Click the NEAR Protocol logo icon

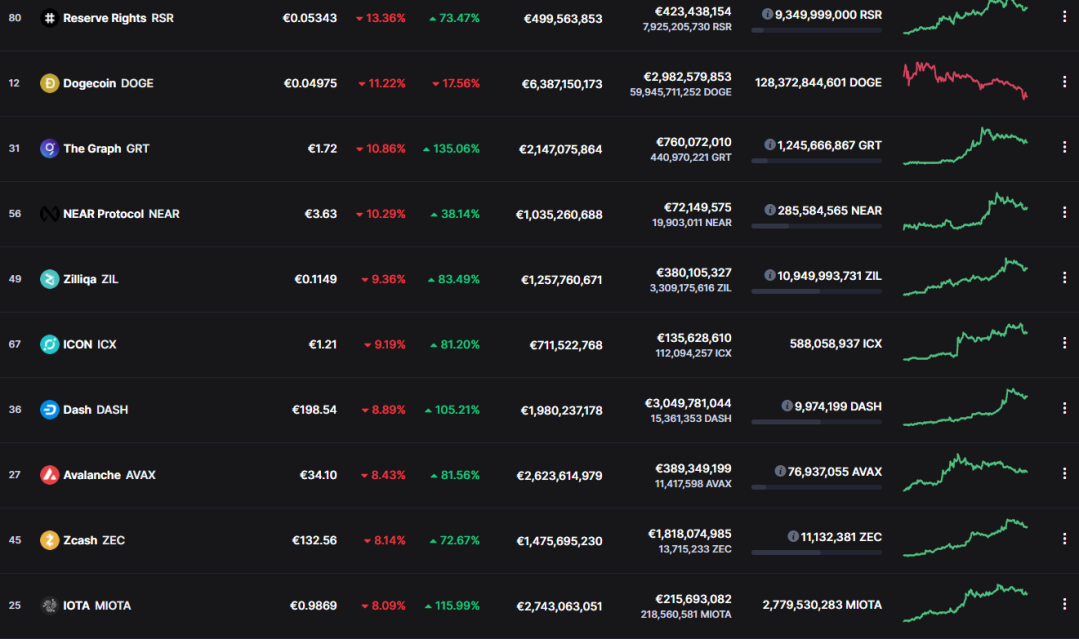coord(49,214)
